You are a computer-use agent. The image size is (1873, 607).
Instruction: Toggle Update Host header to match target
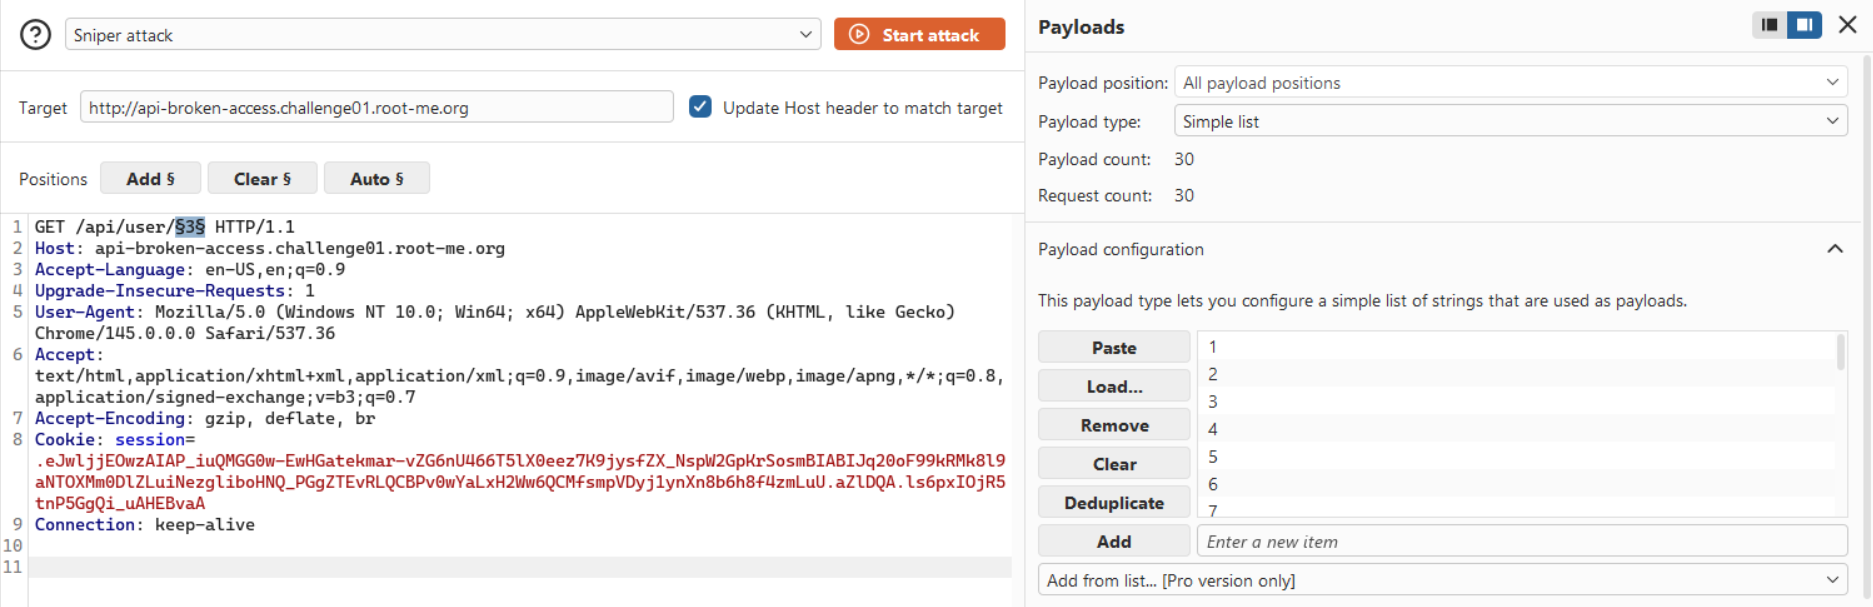[700, 107]
